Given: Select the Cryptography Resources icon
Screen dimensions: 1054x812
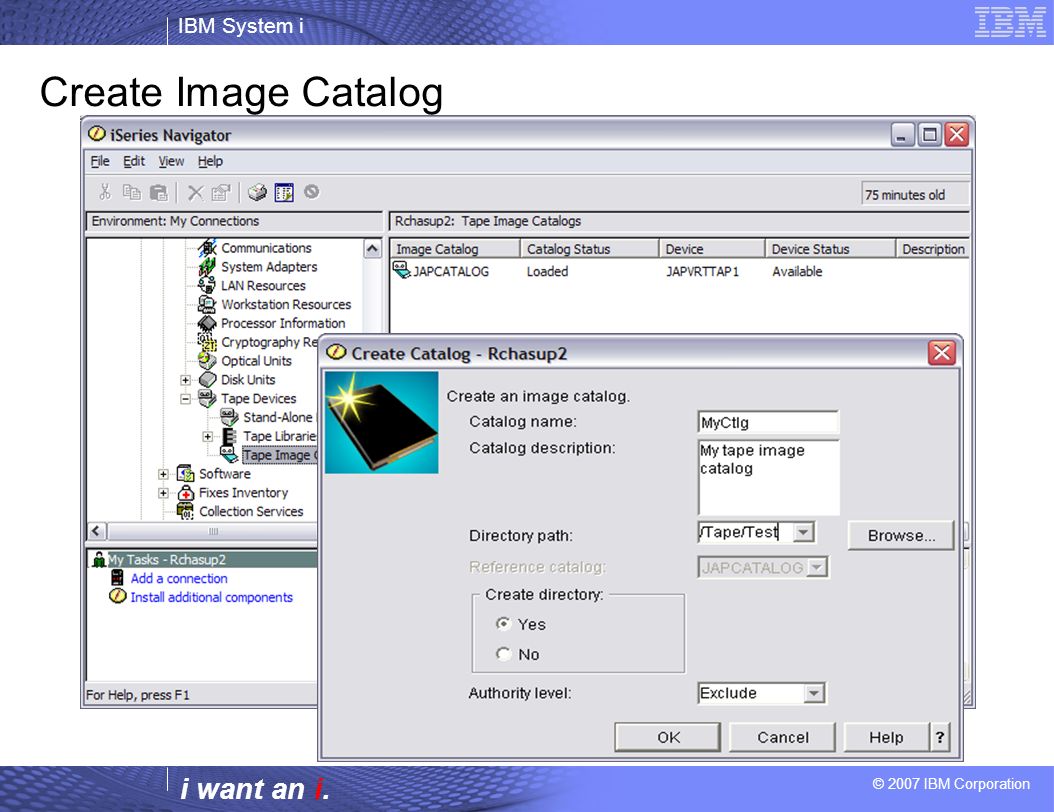Looking at the screenshot, I should (208, 342).
